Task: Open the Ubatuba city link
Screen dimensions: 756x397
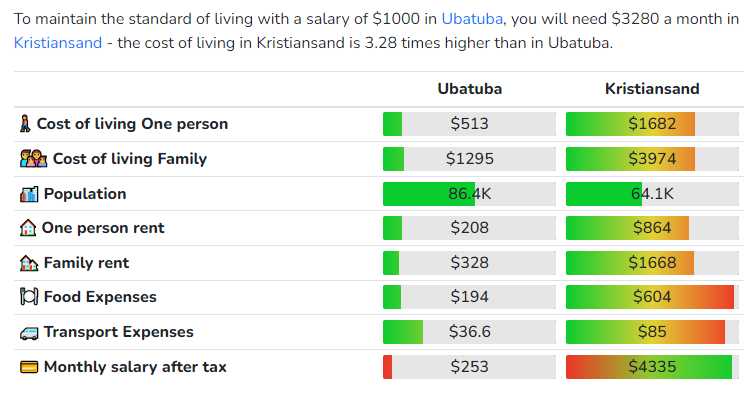Action: [x=472, y=19]
